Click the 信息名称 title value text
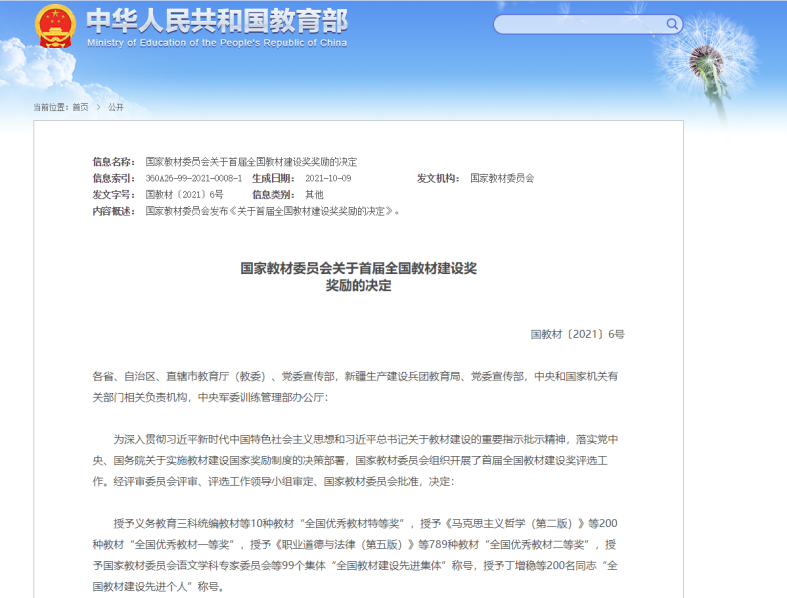The height and width of the screenshot is (598, 787). (251, 161)
